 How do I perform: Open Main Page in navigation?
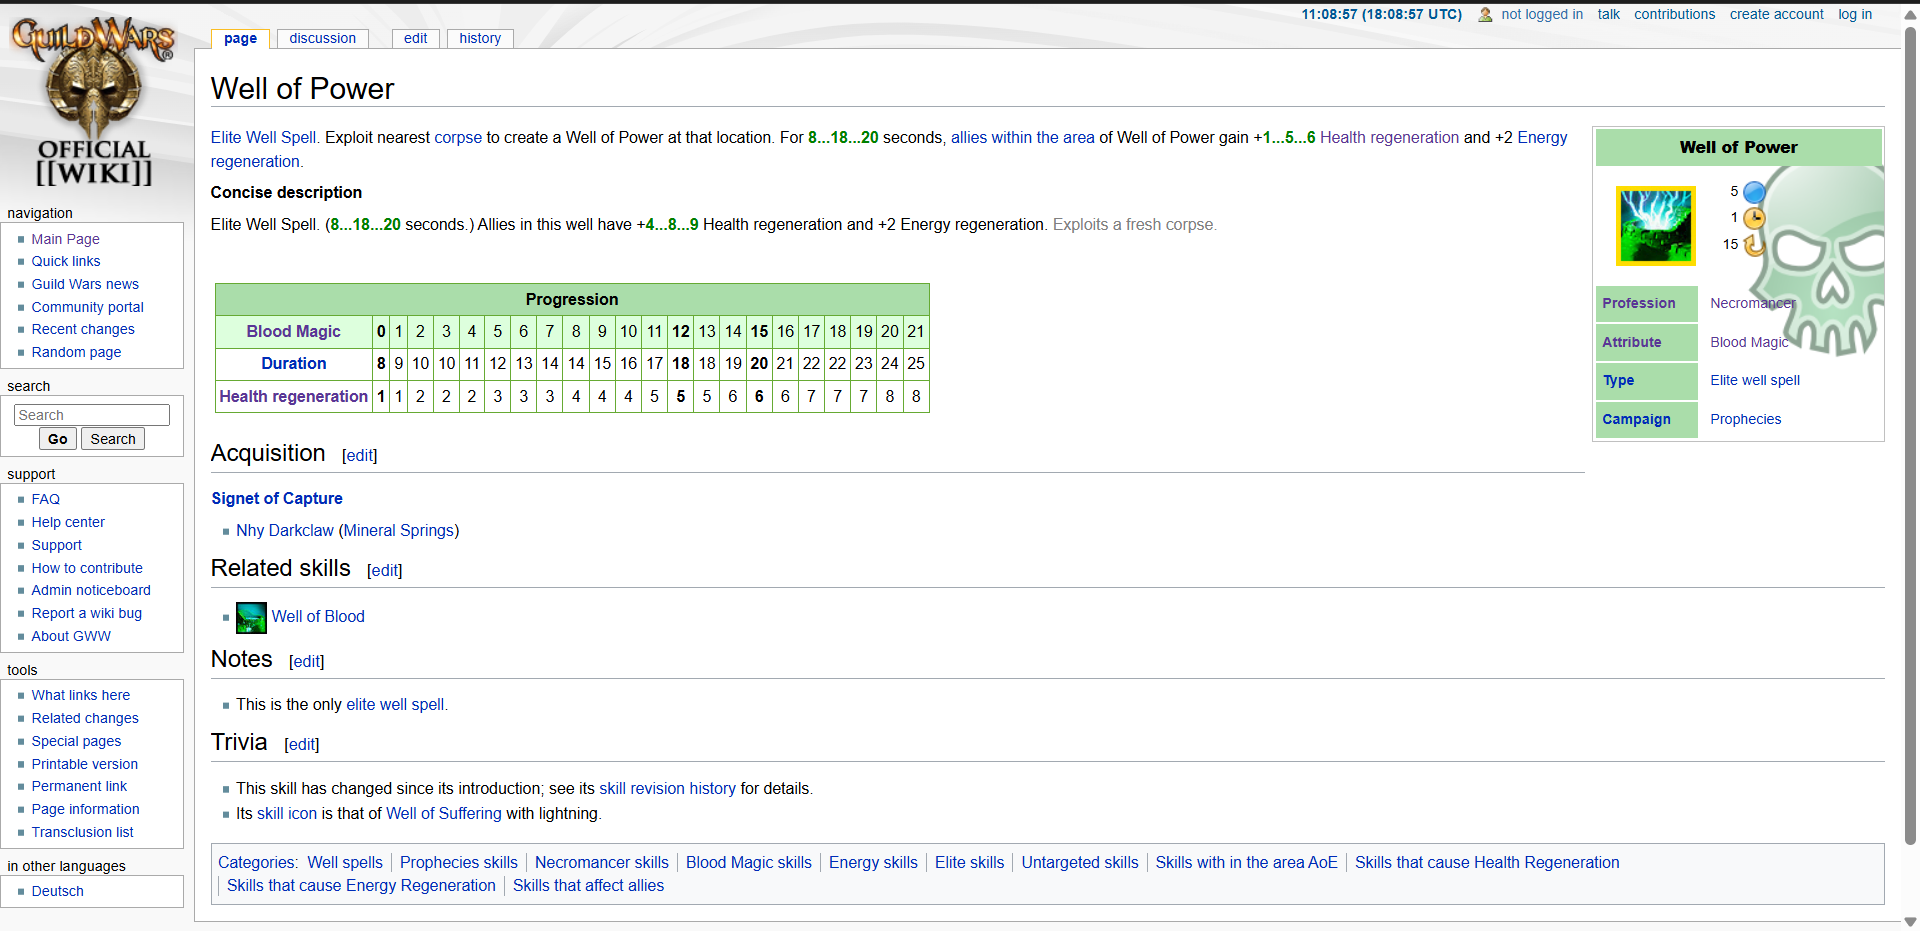click(65, 239)
